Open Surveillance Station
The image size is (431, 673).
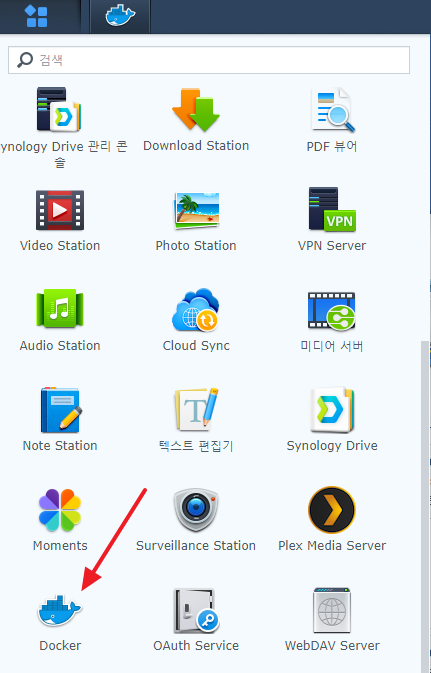point(196,510)
